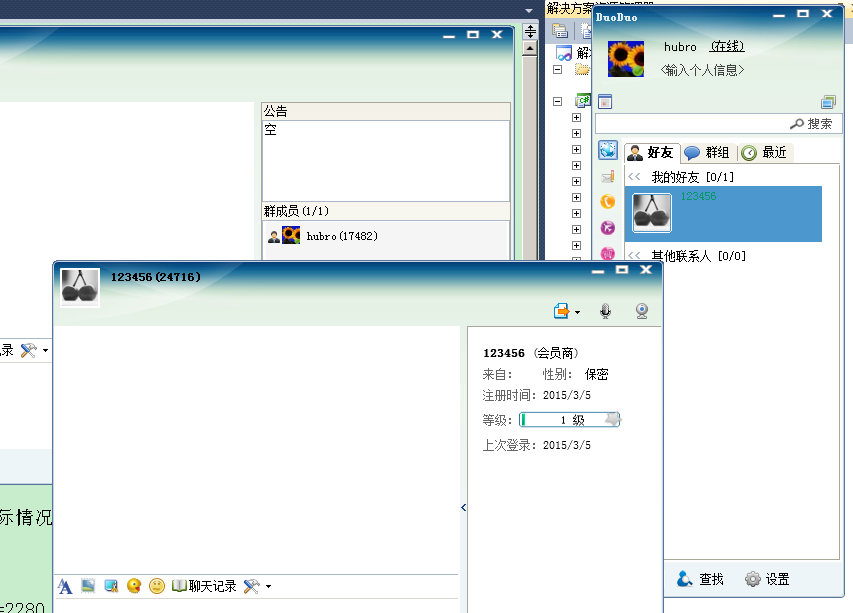Open 设置 settings in DuoDuo
The image size is (853, 613).
pos(768,579)
